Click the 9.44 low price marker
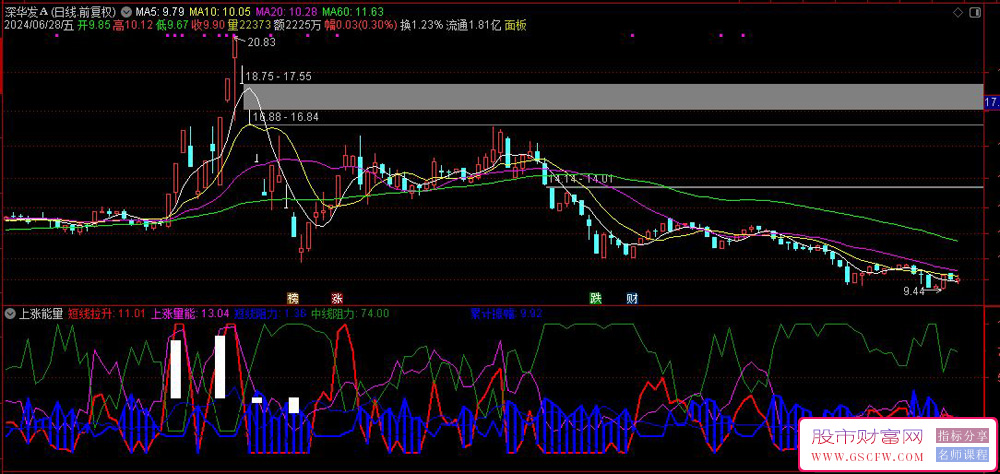The width and height of the screenshot is (1000, 474). (914, 291)
